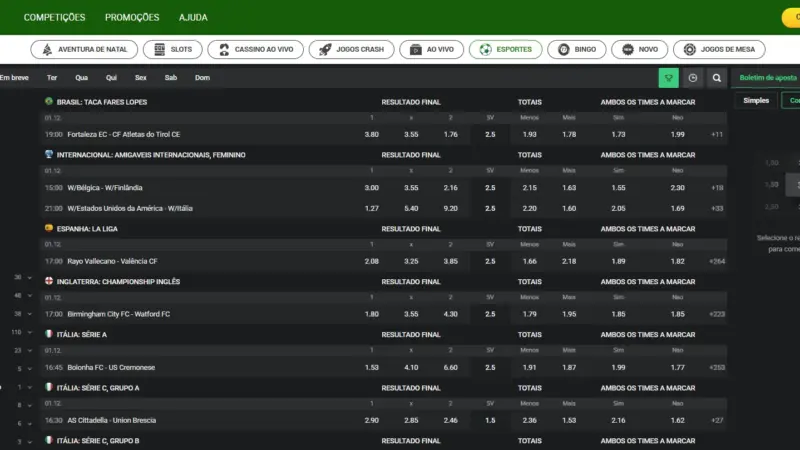
Task: Show +11 more markets for Fortaleza match
Action: 717,135
